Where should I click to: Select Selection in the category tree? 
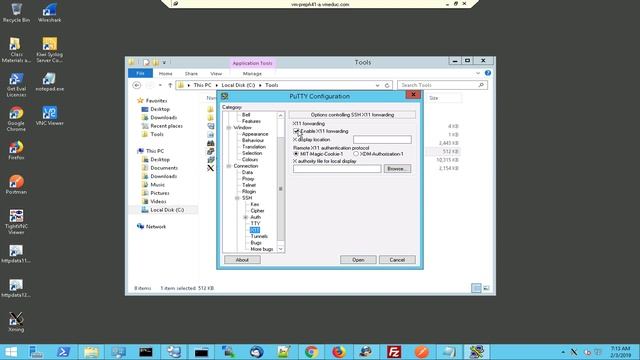tap(252, 153)
